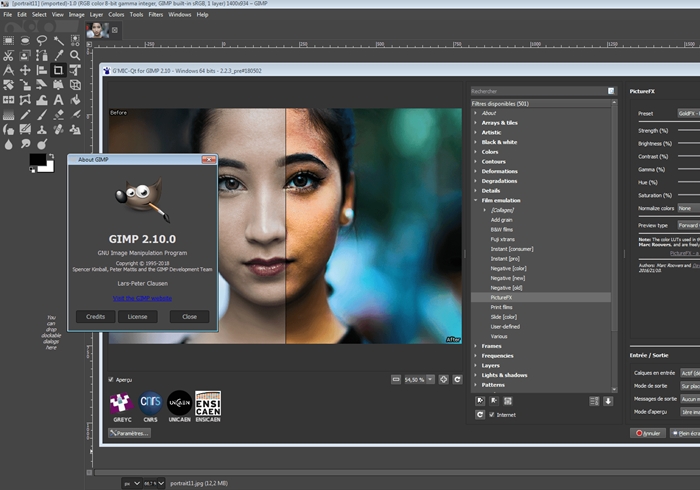Click the black foreground color swatch

36,159
